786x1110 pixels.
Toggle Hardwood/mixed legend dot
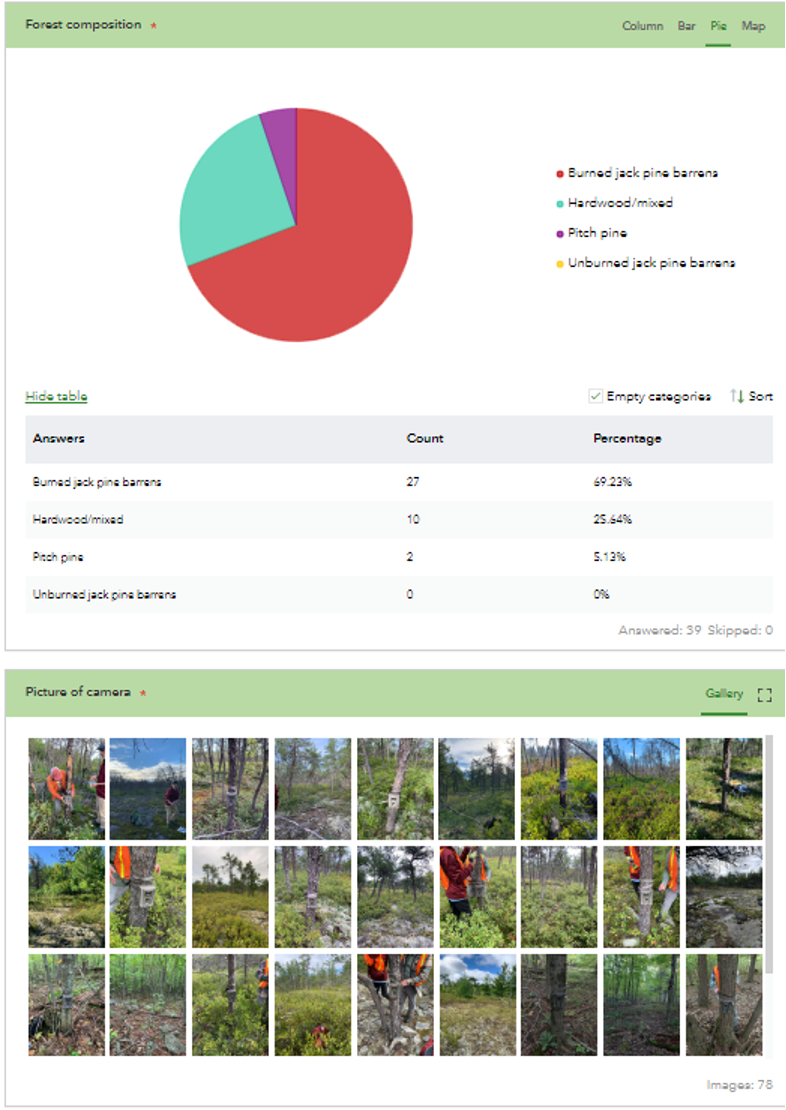(559, 204)
